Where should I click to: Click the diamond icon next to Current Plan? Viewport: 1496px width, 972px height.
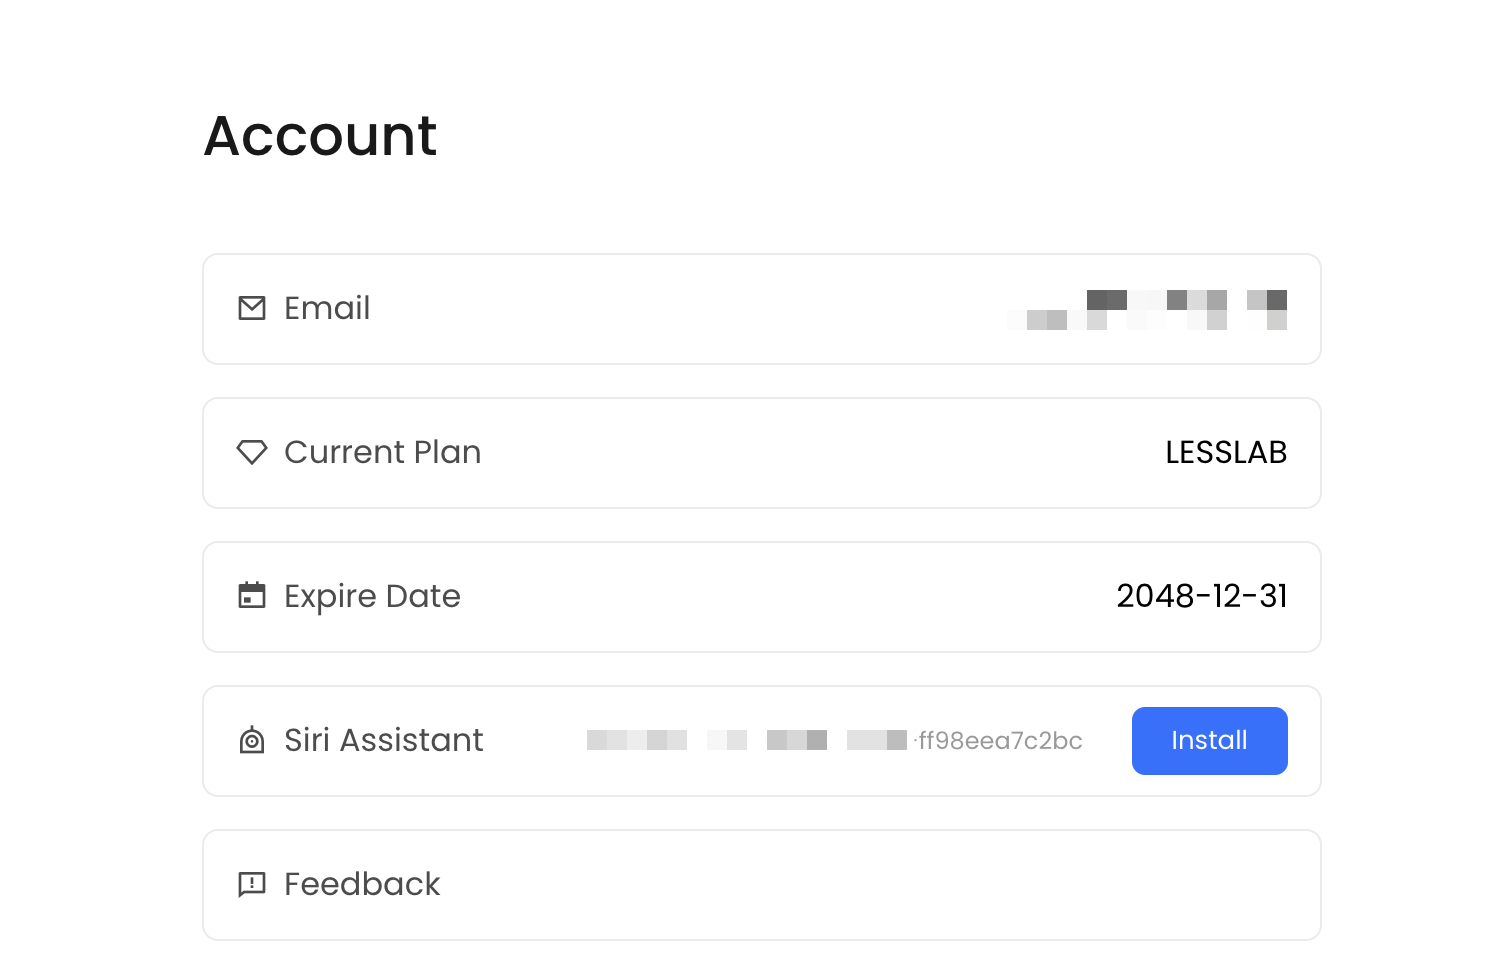(x=252, y=452)
